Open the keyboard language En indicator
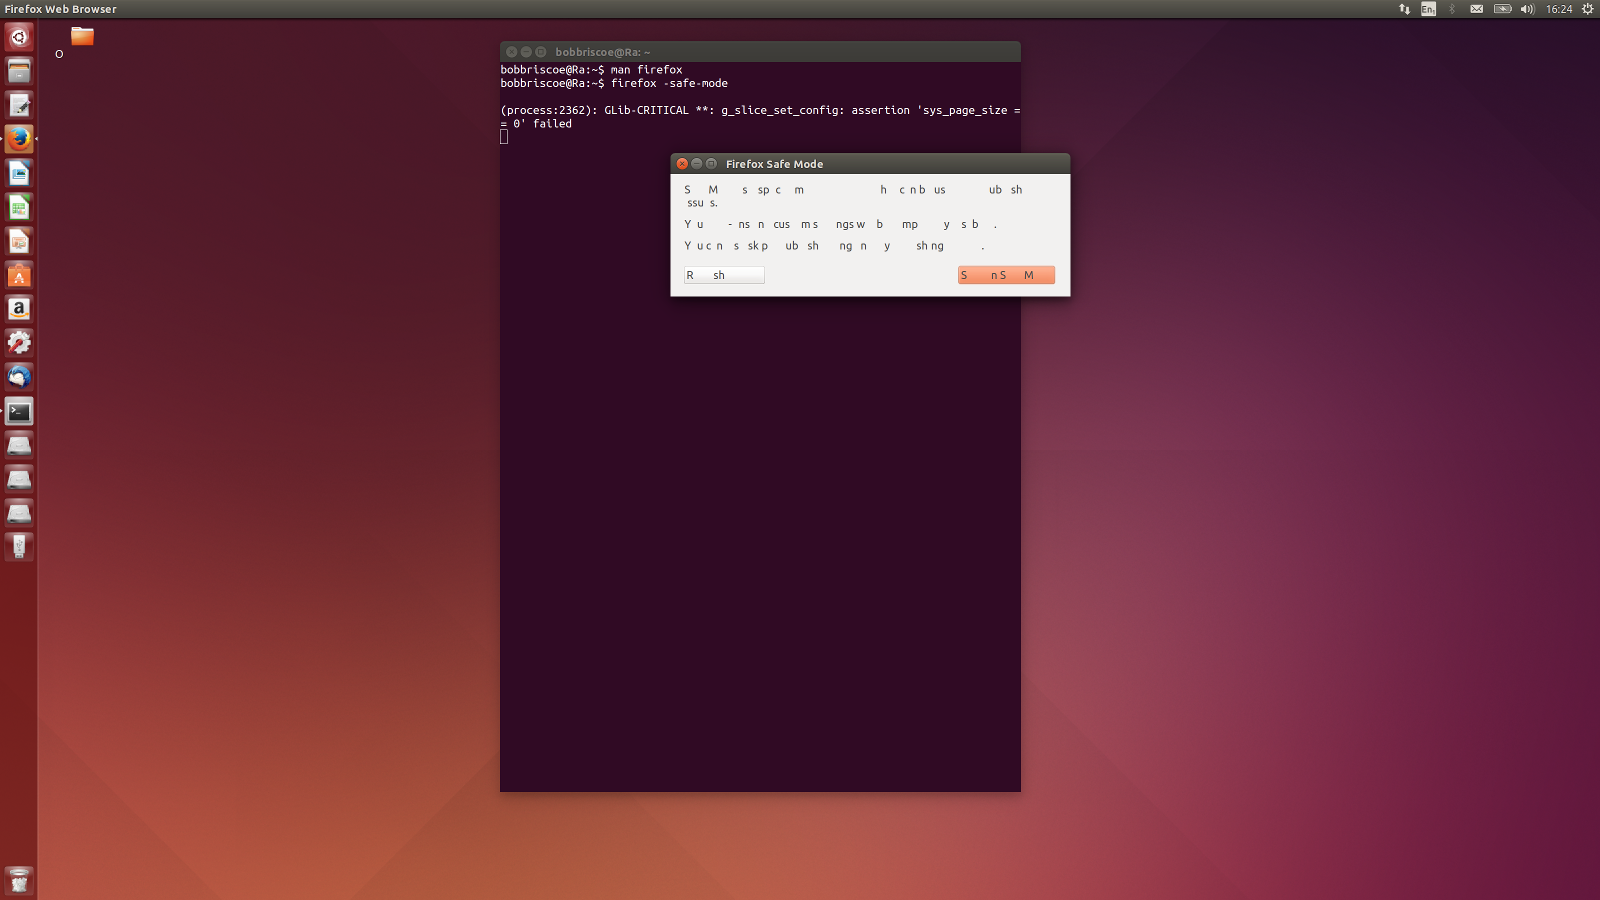Viewport: 1600px width, 900px height. click(1428, 9)
